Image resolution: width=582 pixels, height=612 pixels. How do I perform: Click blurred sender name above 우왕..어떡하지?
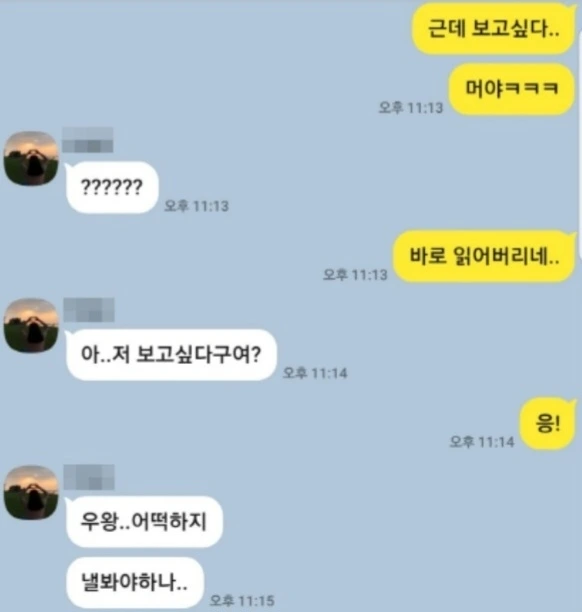coord(89,477)
